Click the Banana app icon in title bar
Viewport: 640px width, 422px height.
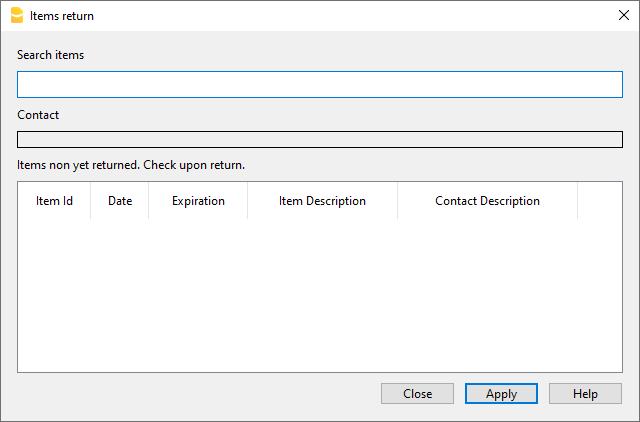pos(16,16)
